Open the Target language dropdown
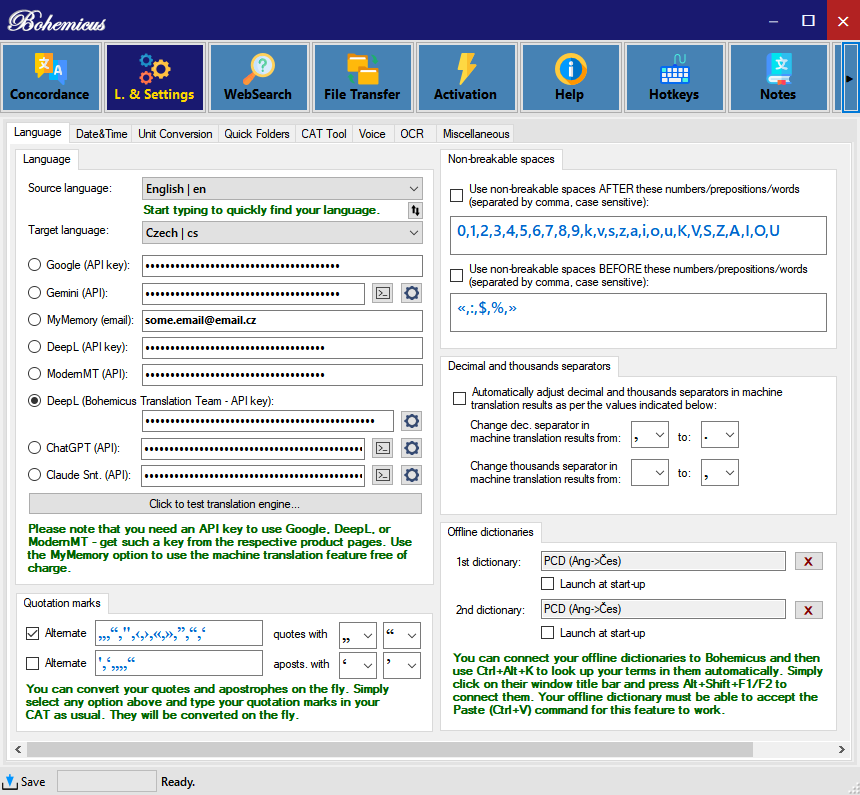Screen dimensions: 860x795 (x=416, y=230)
